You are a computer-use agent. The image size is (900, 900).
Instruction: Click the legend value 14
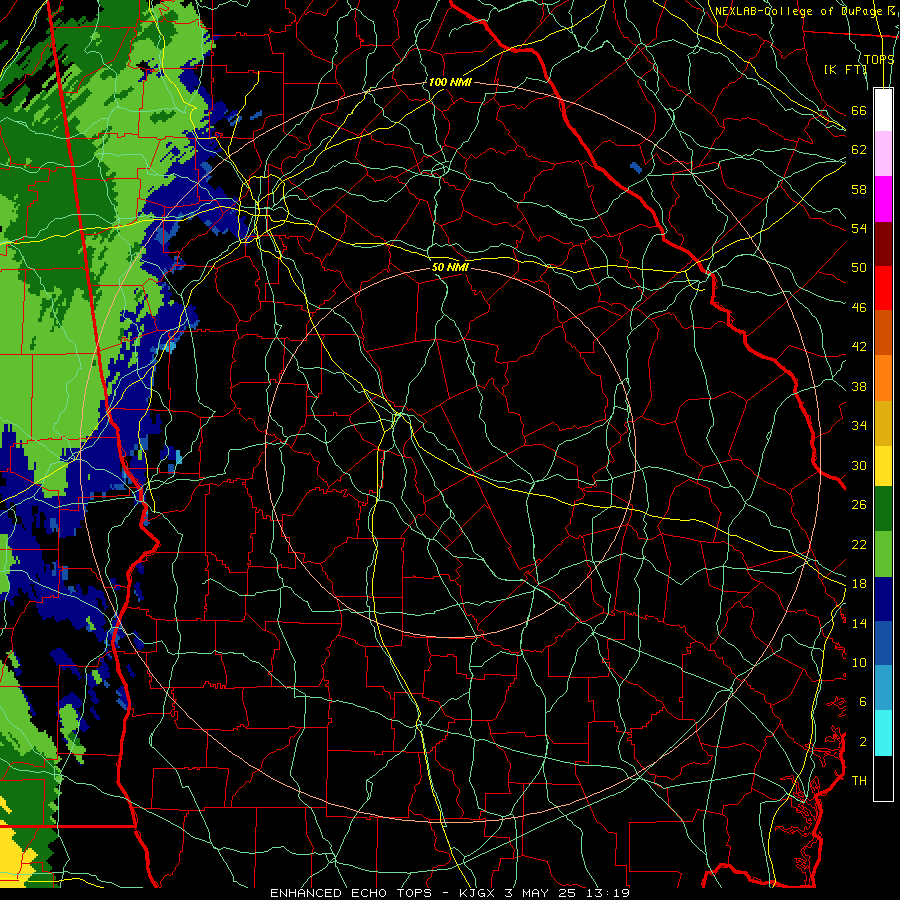tap(859, 623)
